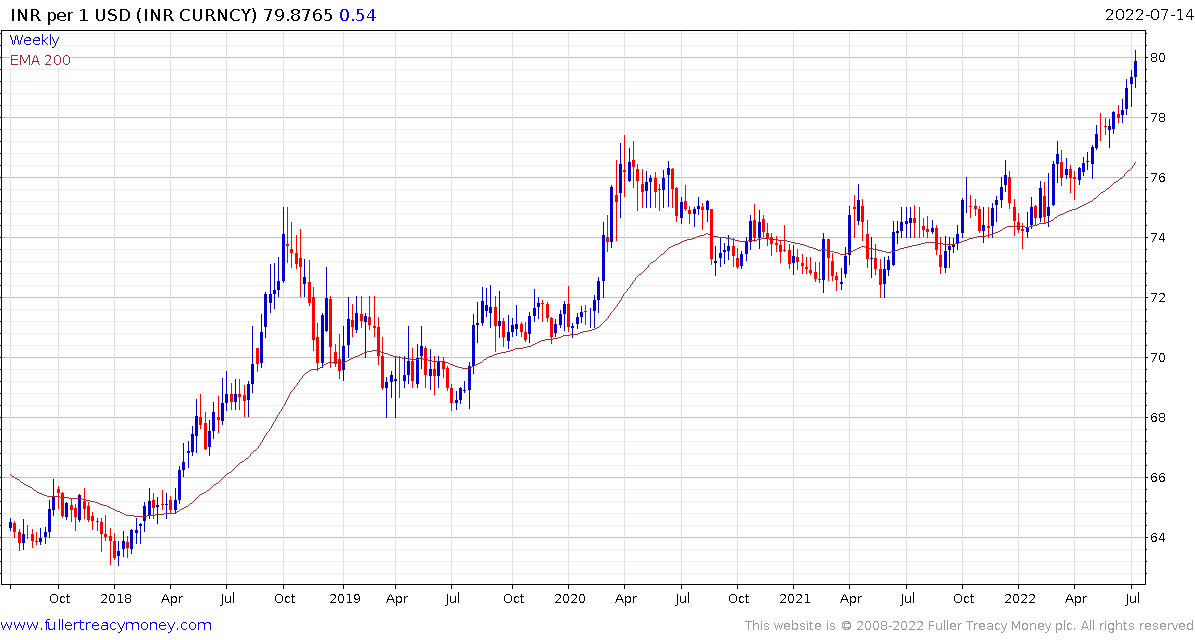Click the 2018 time axis label
The image size is (1195, 640).
click(x=114, y=599)
